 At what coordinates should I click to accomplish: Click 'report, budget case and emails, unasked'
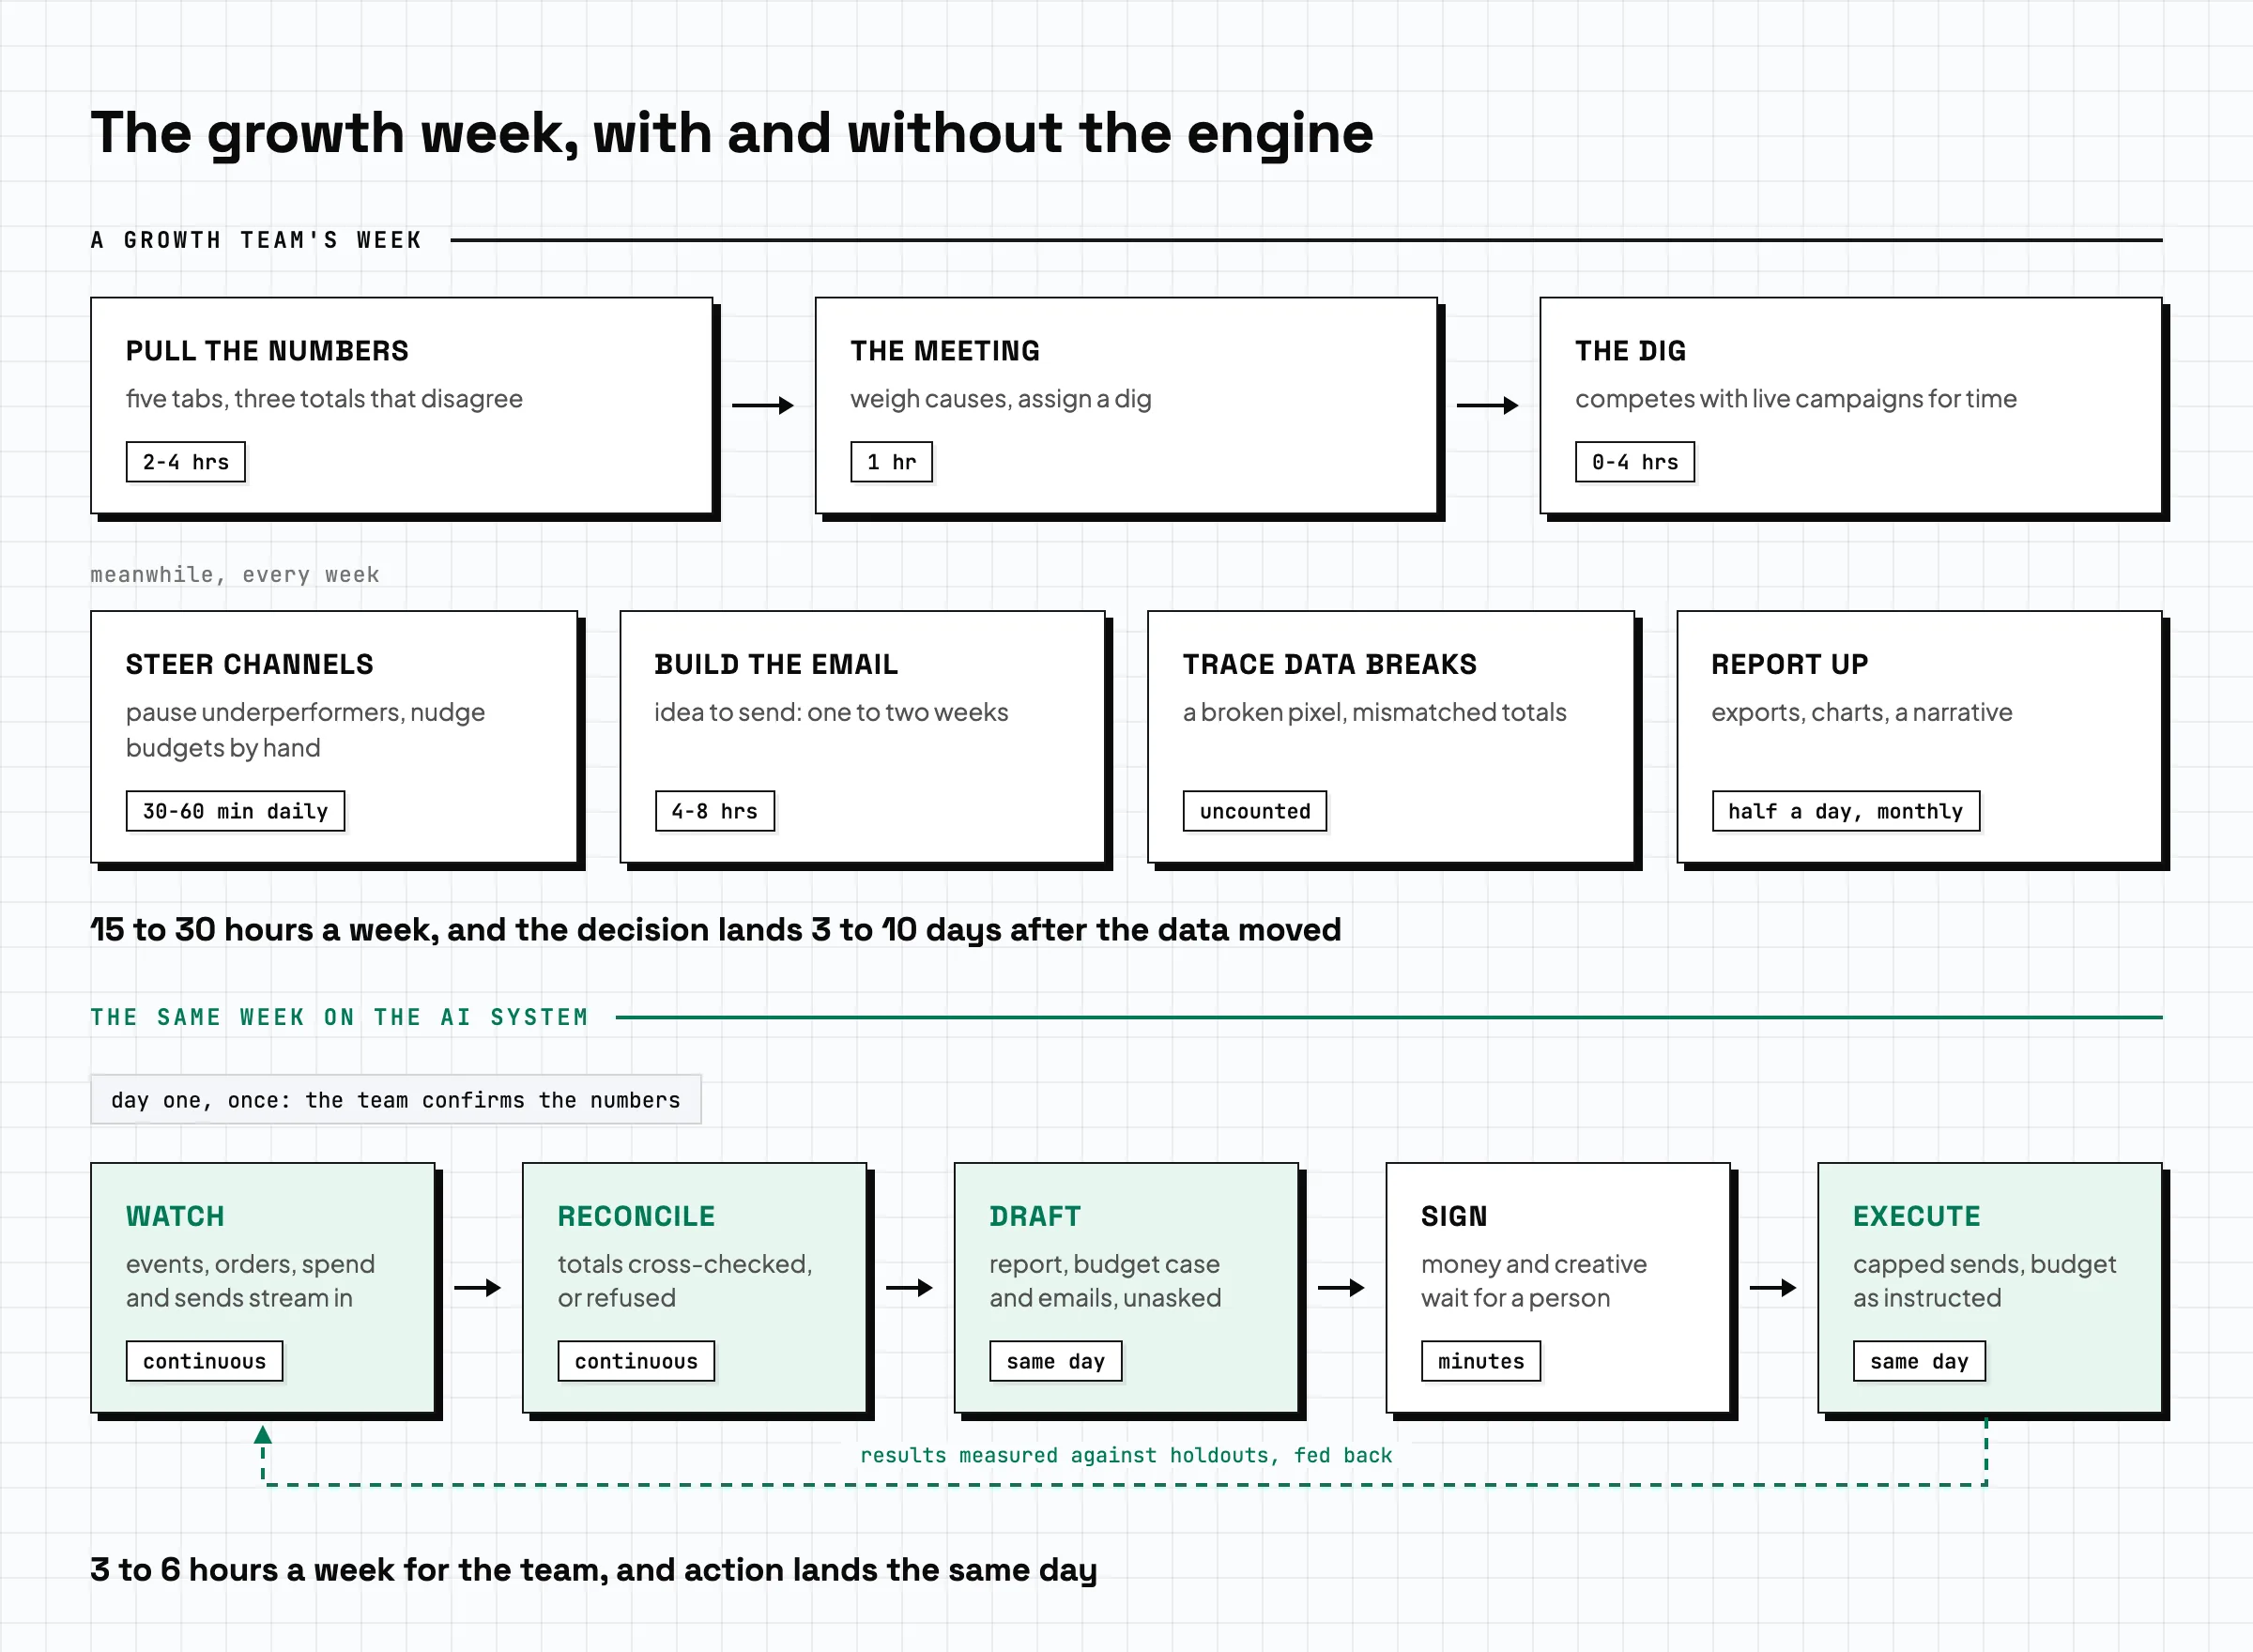pyautogui.click(x=1106, y=1281)
